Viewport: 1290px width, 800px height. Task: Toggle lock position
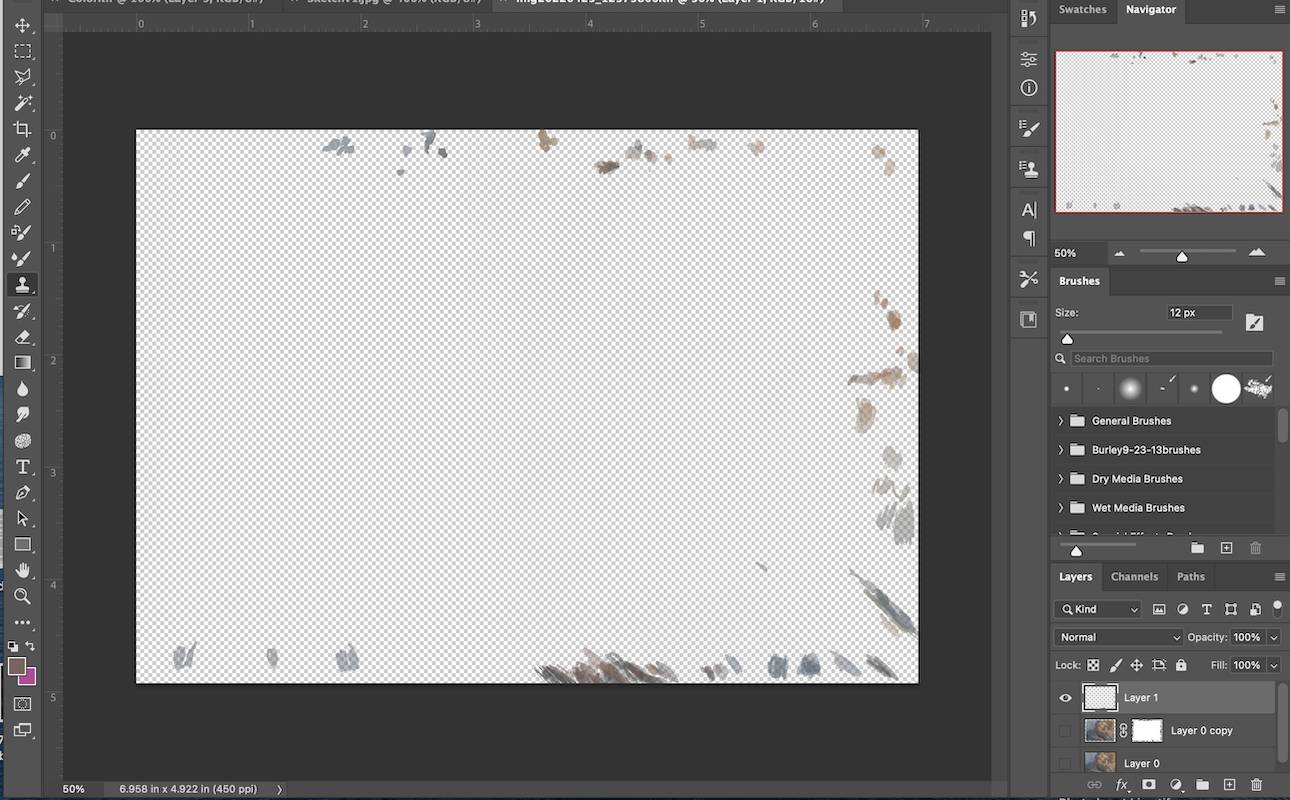pyautogui.click(x=1137, y=665)
